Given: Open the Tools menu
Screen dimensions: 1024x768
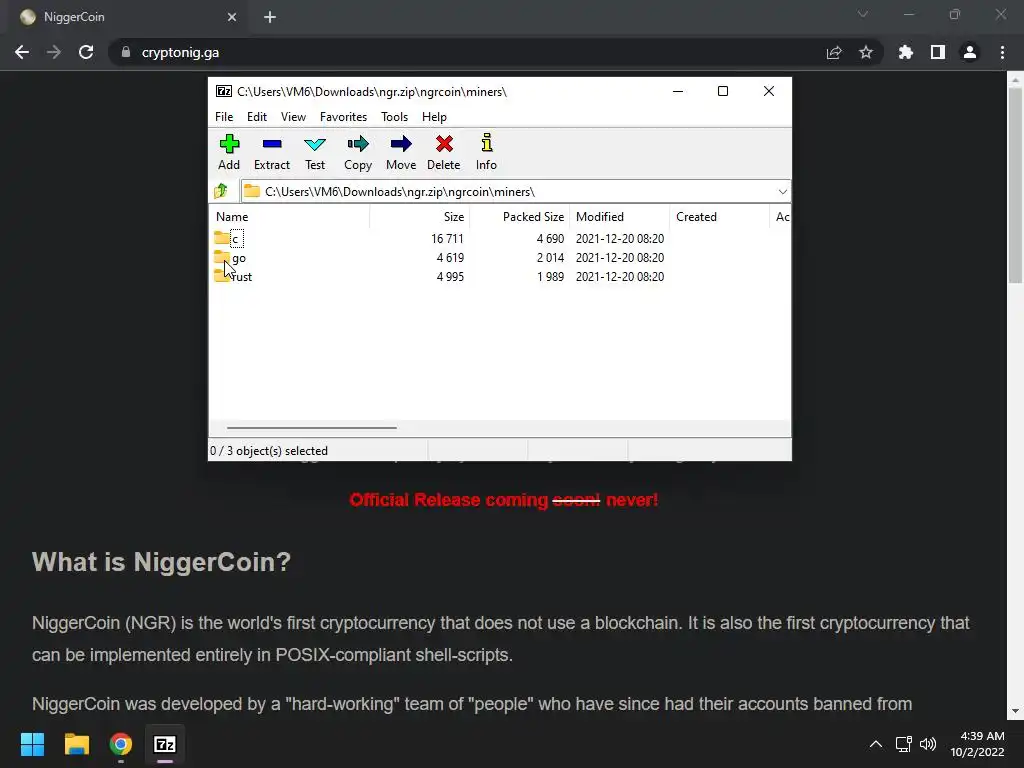Looking at the screenshot, I should (394, 117).
